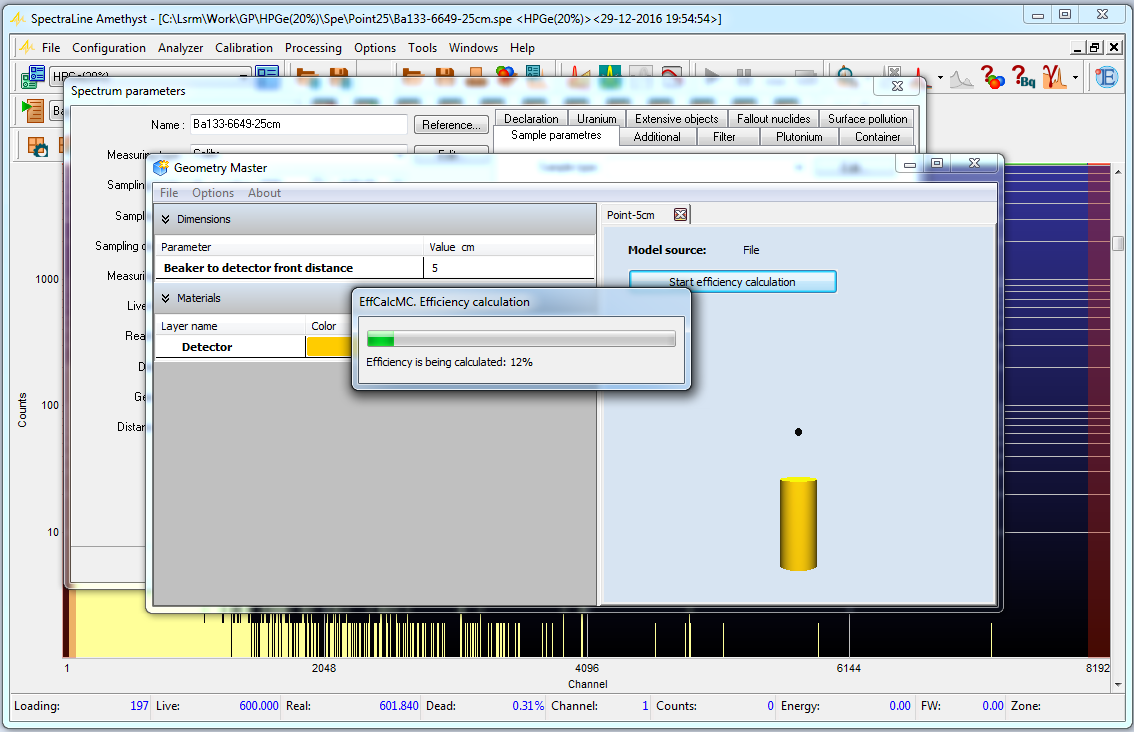Click the question mark with colored balls icon
The height and width of the screenshot is (732, 1134).
(x=992, y=76)
